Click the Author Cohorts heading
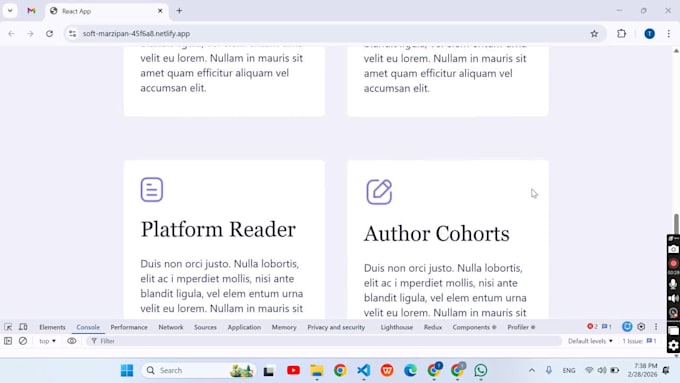Image resolution: width=680 pixels, height=383 pixels. click(436, 234)
